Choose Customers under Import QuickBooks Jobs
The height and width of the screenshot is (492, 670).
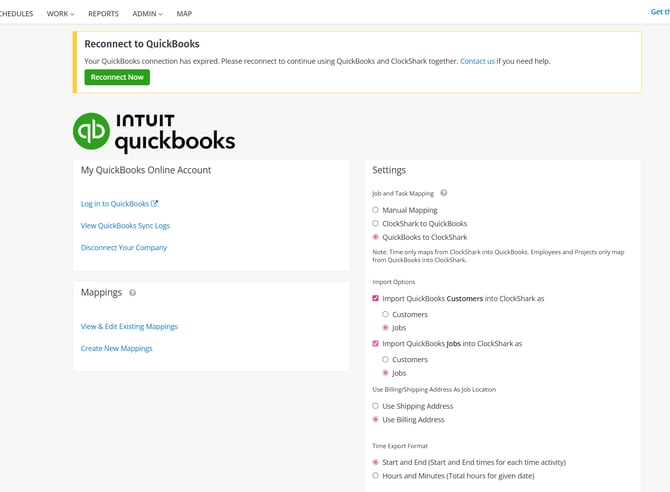click(385, 359)
